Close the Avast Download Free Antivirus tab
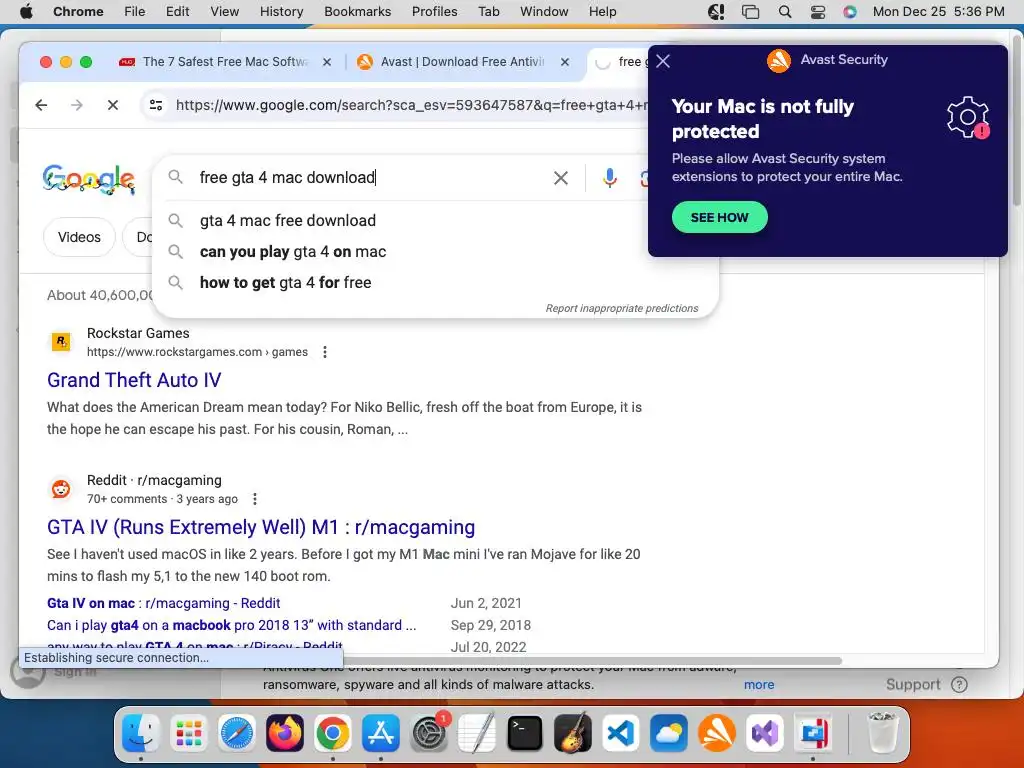Viewport: 1024px width, 768px height. pos(565,62)
